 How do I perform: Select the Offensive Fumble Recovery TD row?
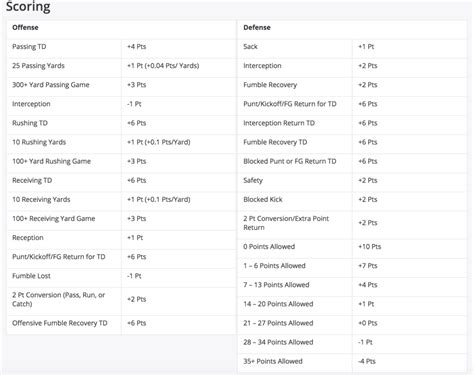tap(121, 323)
